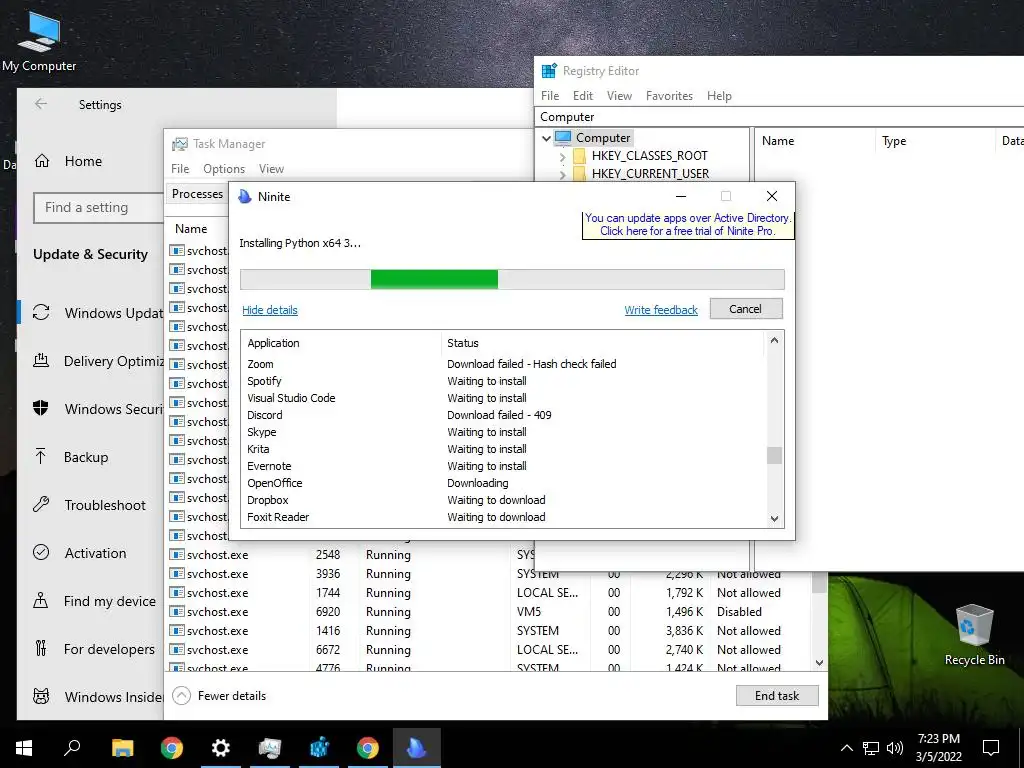Open Registry Editor Favorites menu
The height and width of the screenshot is (768, 1024).
[x=669, y=96]
